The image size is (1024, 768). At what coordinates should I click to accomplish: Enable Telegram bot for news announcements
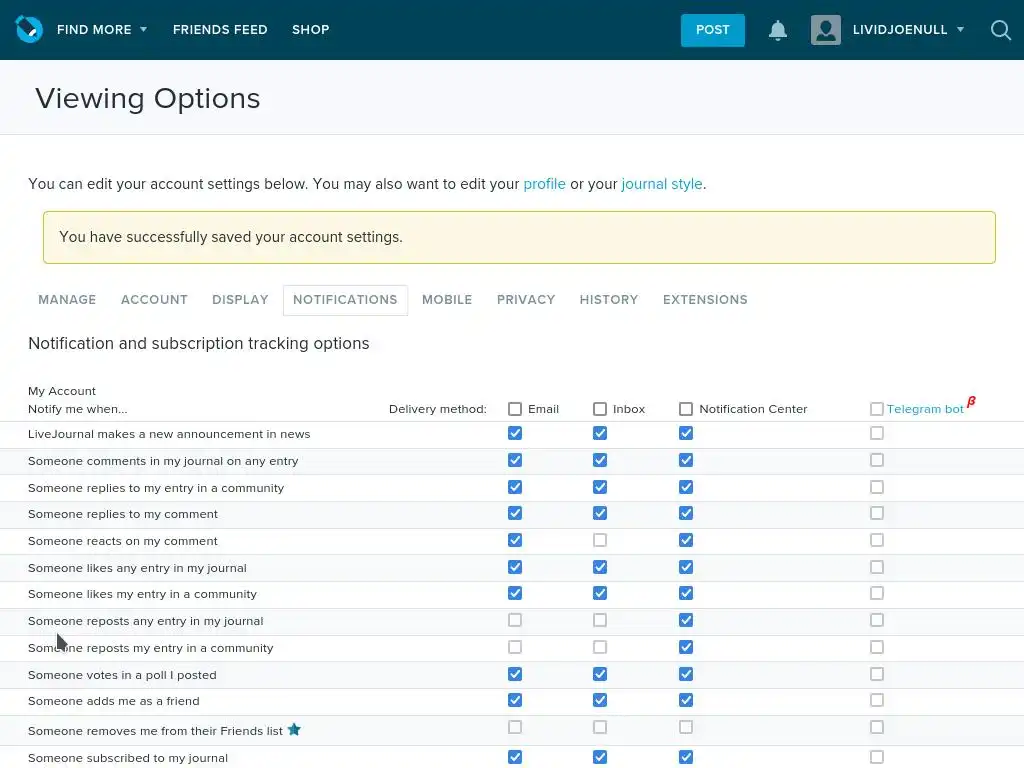coord(877,434)
